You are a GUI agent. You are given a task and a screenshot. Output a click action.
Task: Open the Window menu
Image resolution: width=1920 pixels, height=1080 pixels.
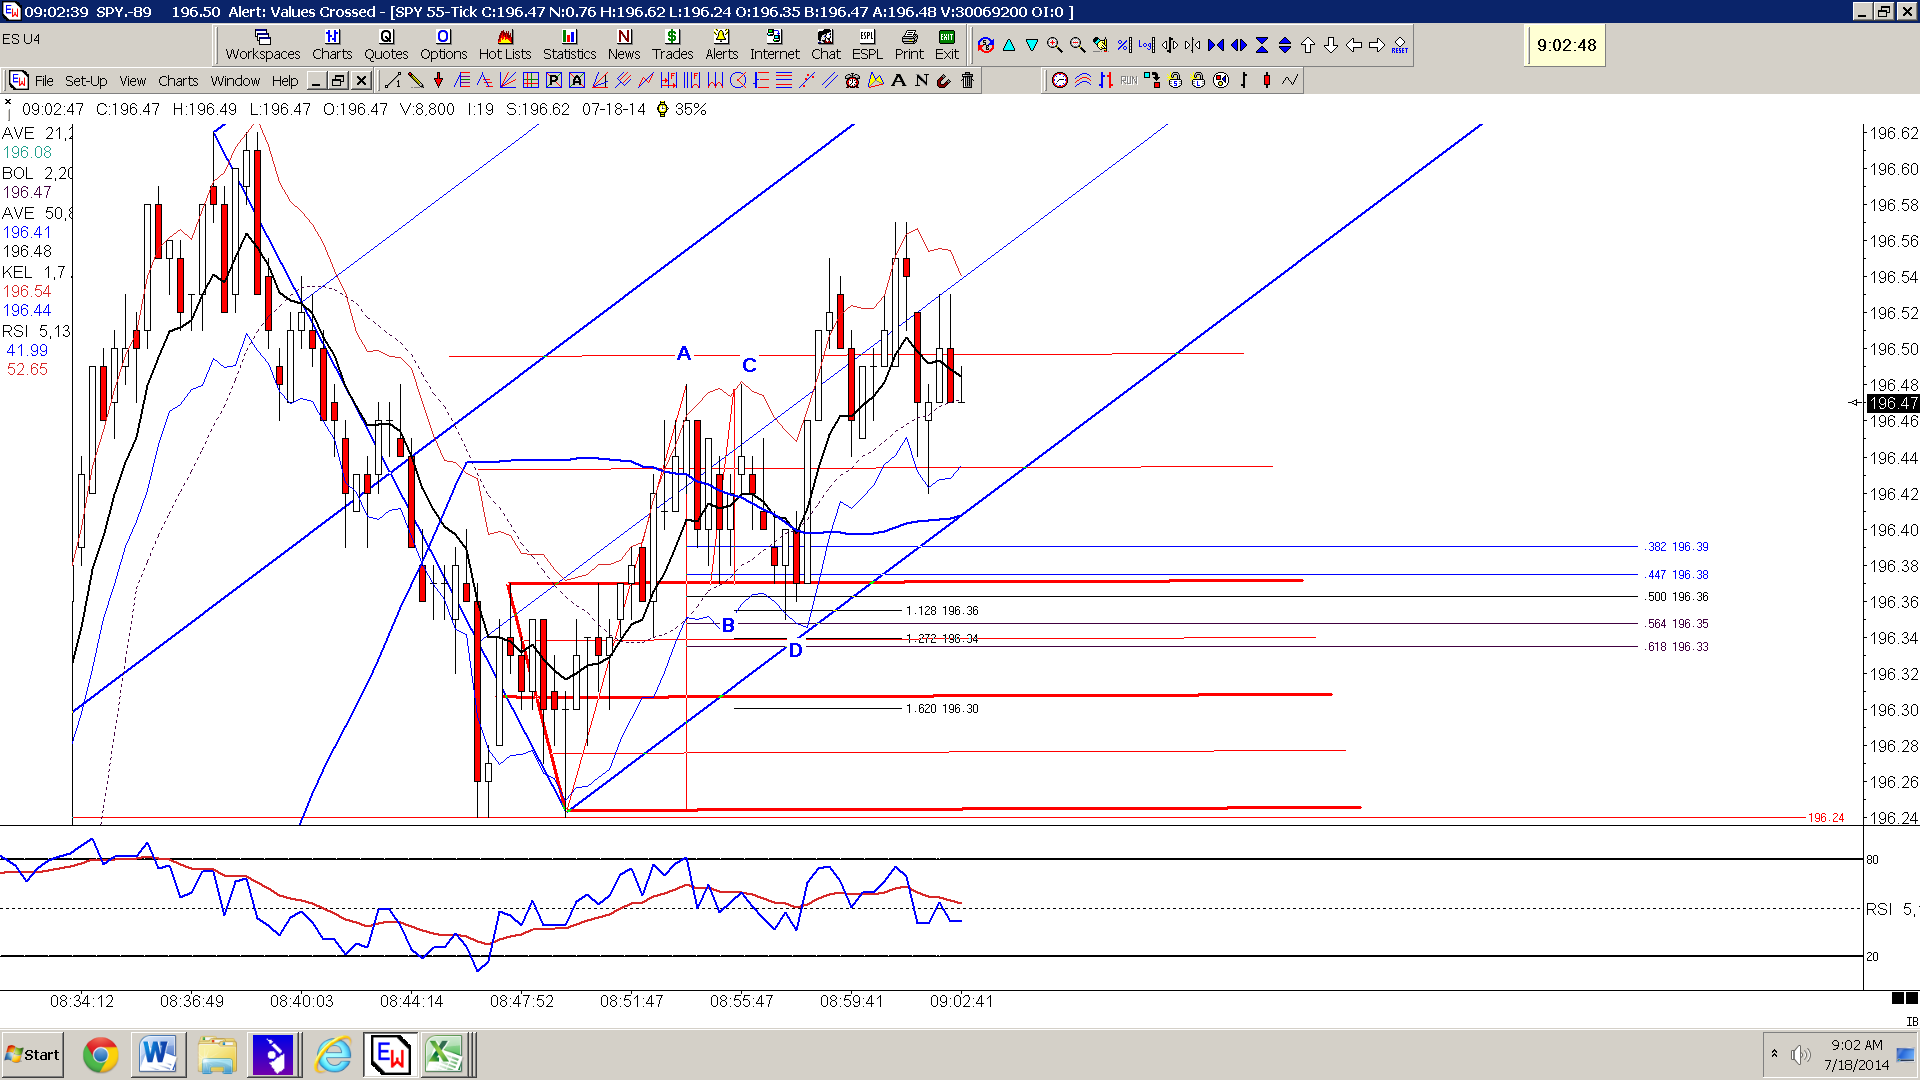coord(235,81)
